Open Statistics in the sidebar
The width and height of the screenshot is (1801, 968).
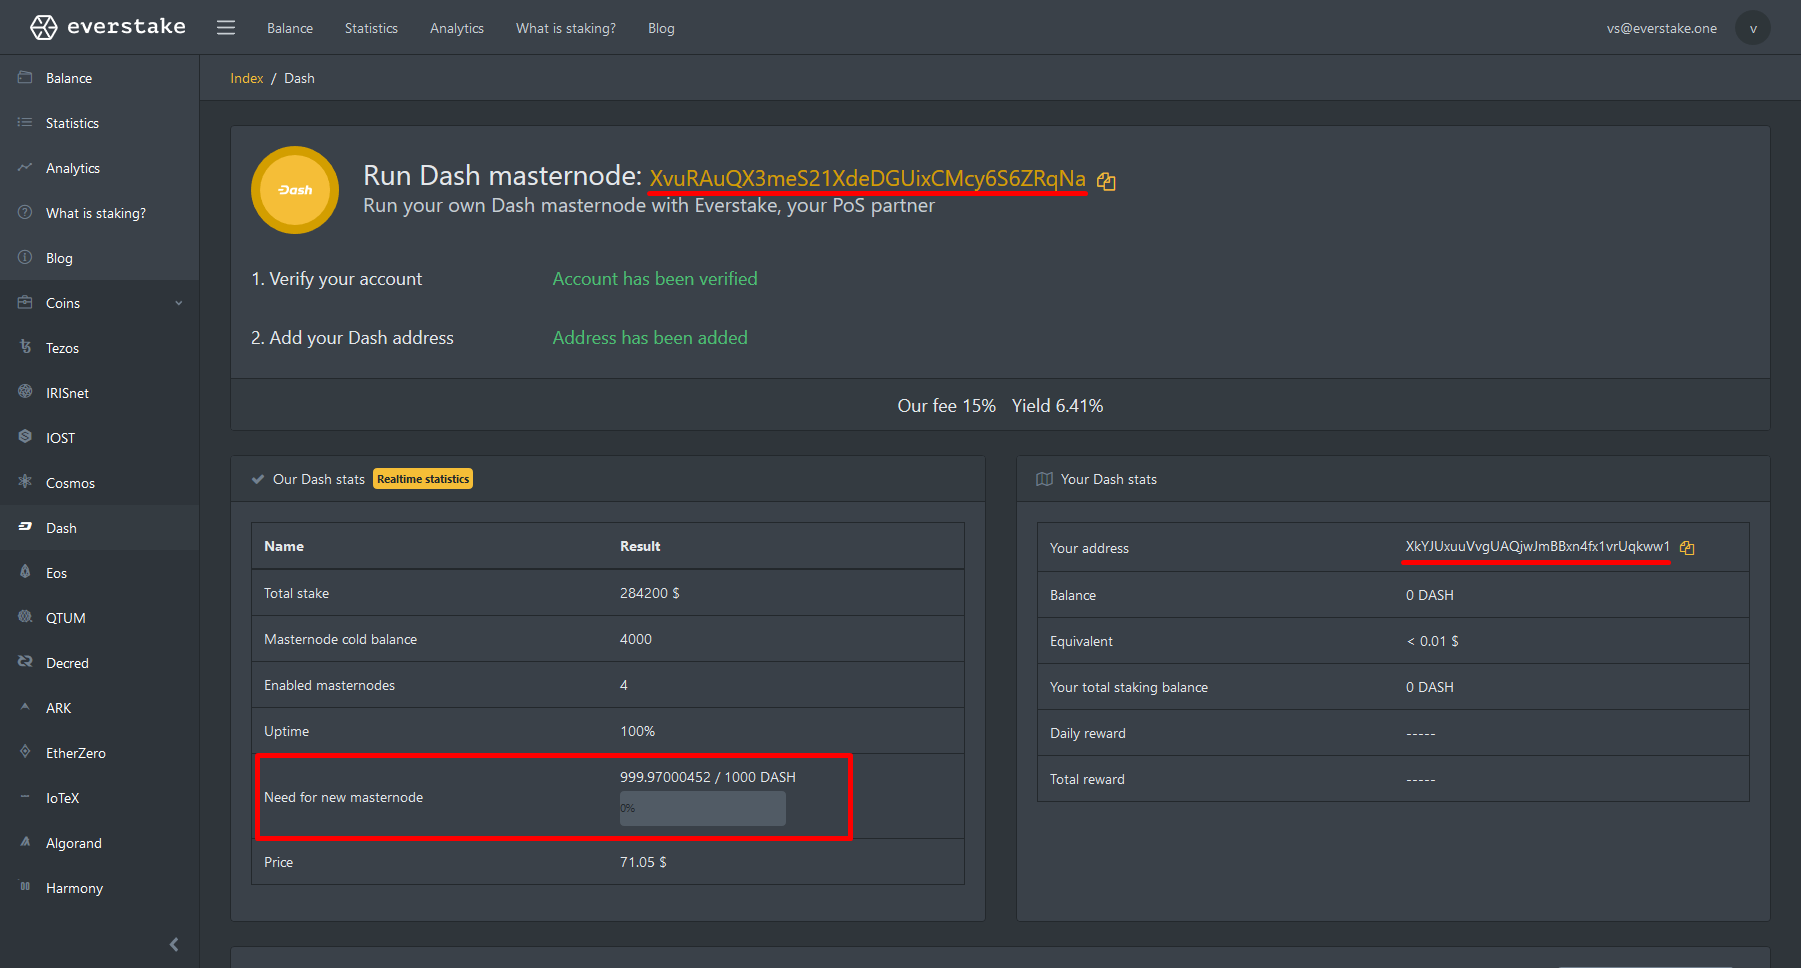pyautogui.click(x=99, y=123)
